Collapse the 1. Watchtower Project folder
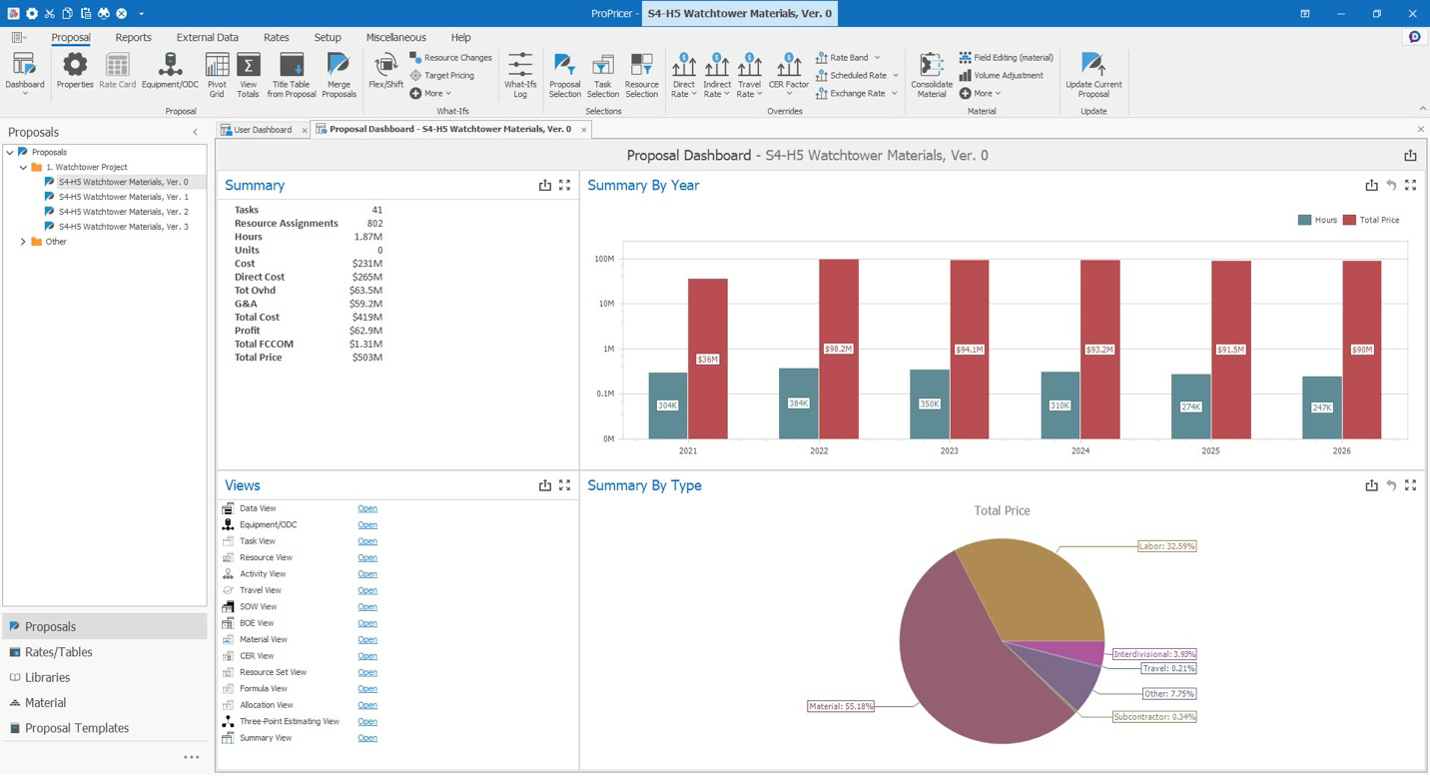Screen dimensions: 1430x779 (x=23, y=167)
